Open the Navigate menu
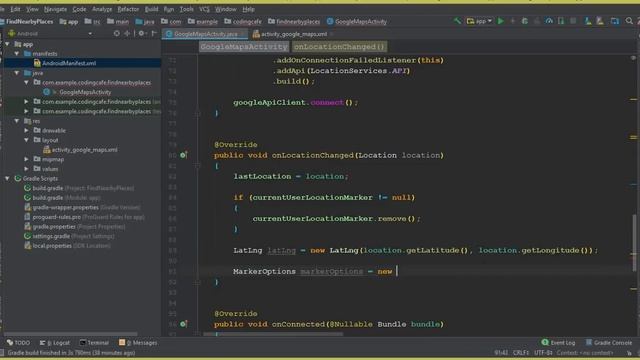 coord(55,9)
